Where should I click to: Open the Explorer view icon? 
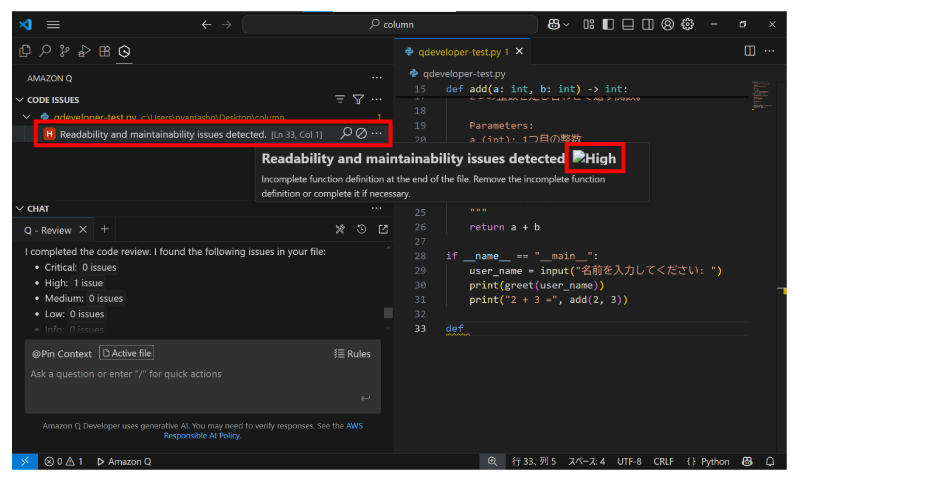click(x=25, y=51)
